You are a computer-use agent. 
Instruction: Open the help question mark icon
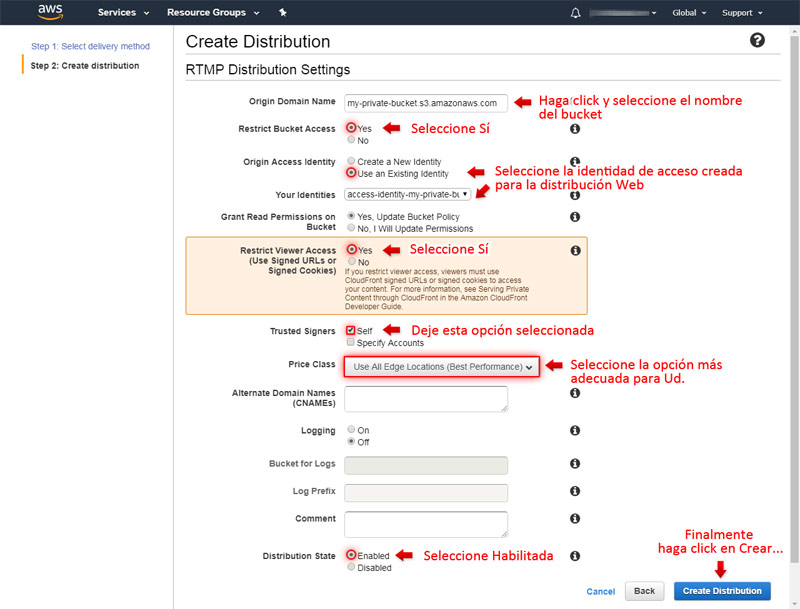click(757, 40)
